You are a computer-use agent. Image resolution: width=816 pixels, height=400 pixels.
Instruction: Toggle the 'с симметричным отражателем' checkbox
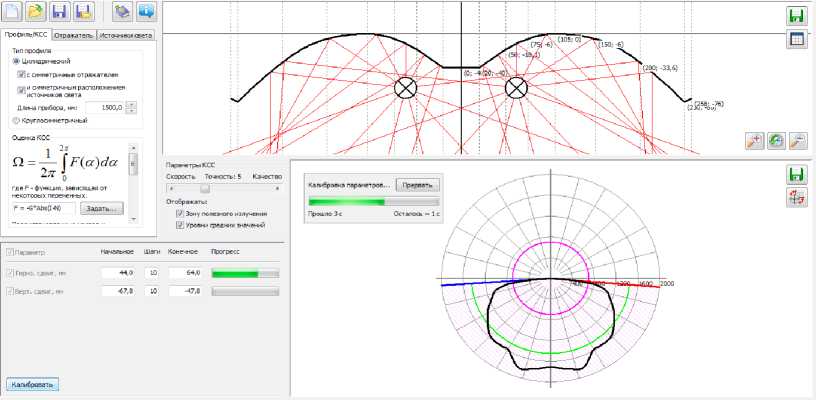(22, 74)
